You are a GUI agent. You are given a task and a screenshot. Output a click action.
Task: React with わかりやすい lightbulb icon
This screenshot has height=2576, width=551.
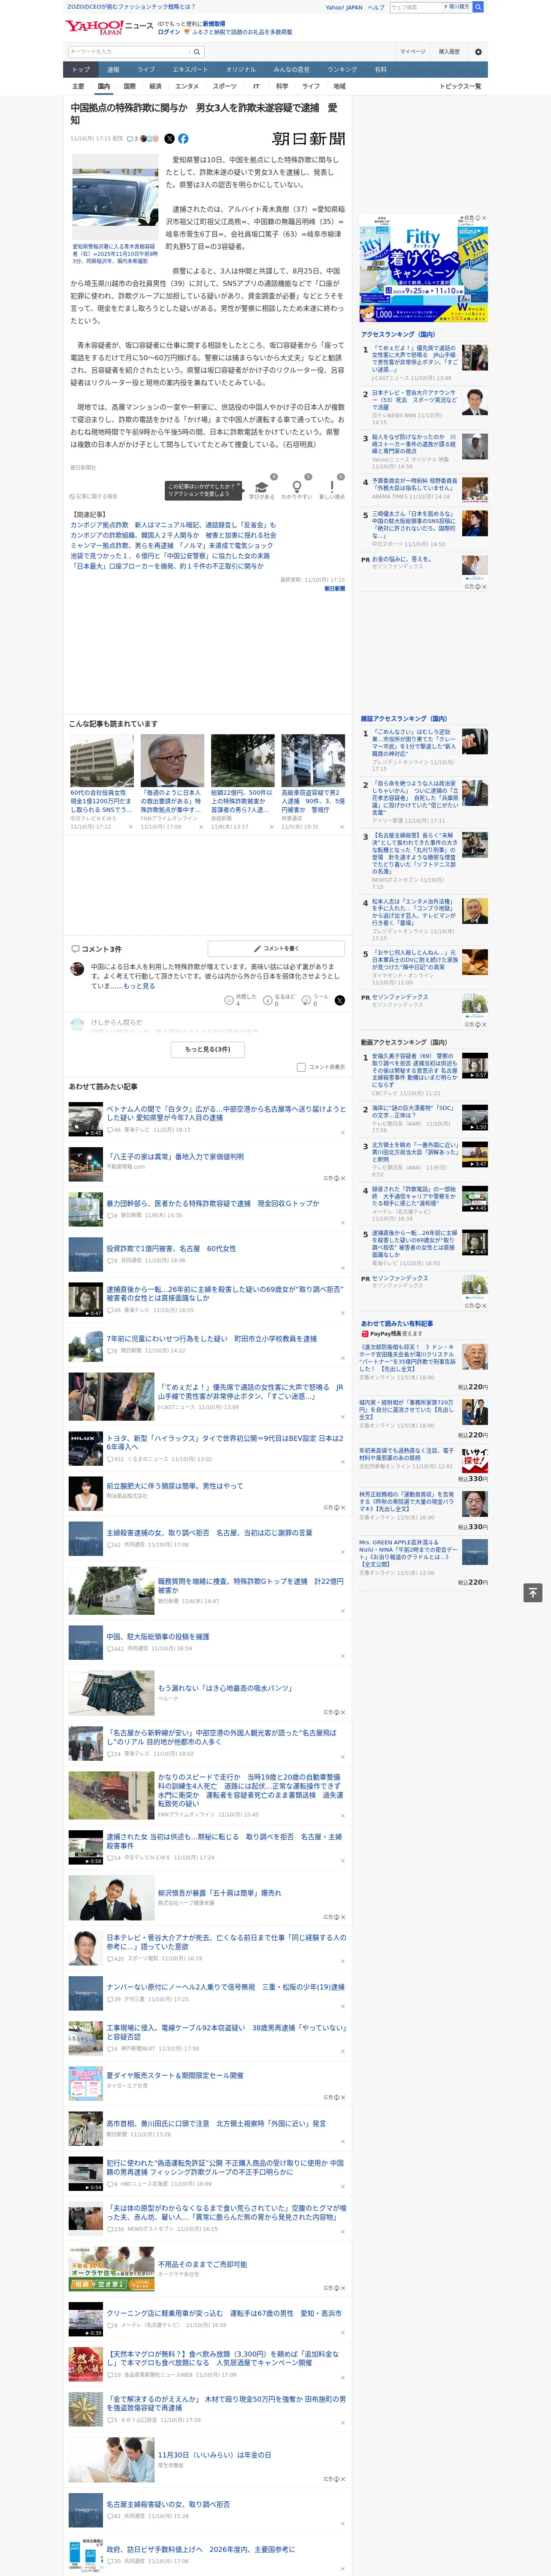point(296,487)
